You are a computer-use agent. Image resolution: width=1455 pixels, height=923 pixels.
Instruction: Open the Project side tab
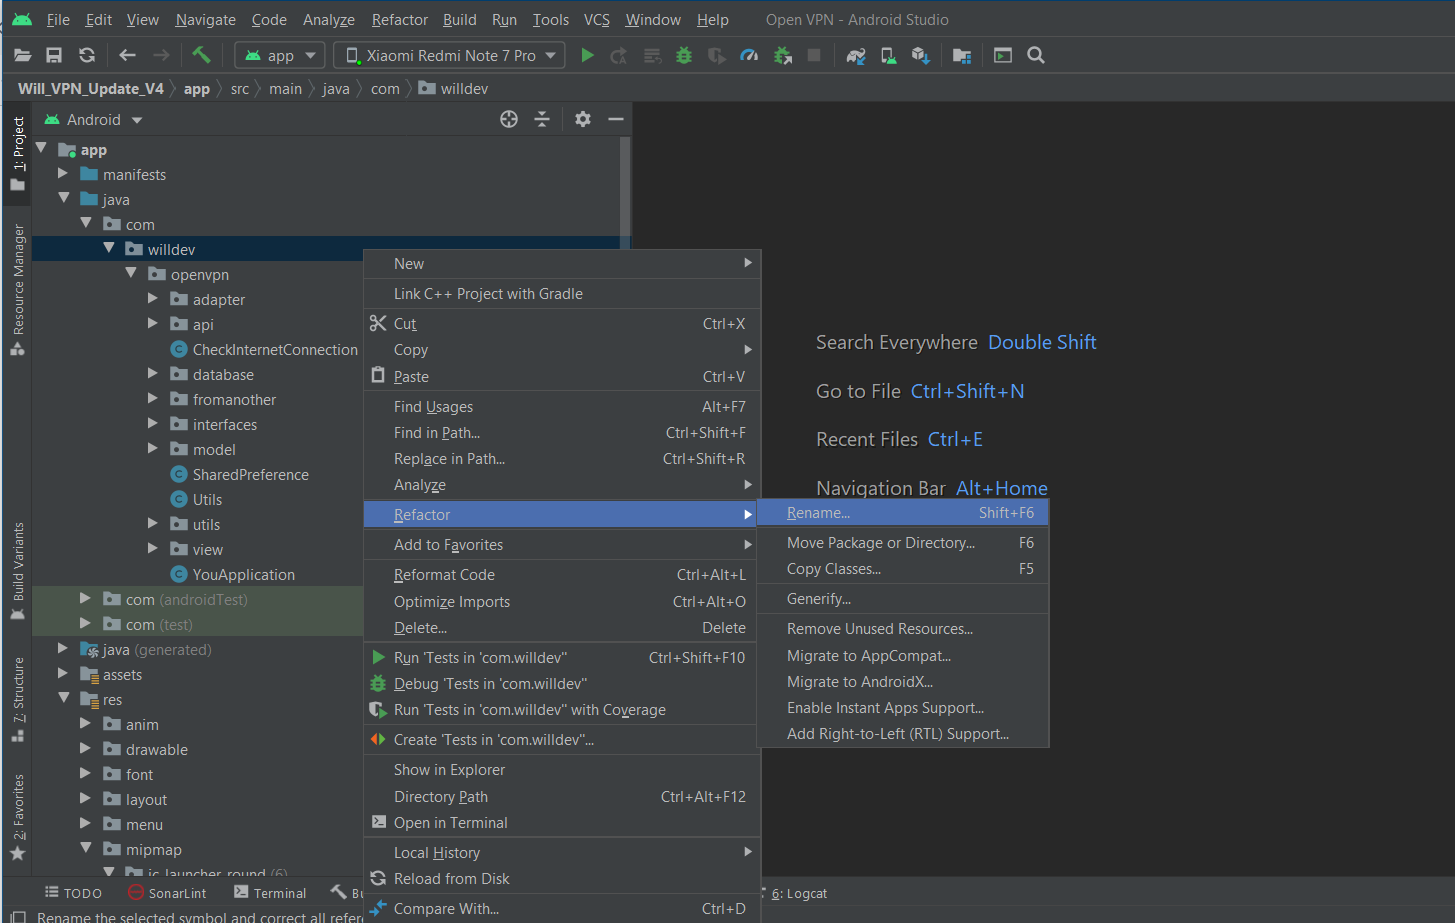coord(18,153)
